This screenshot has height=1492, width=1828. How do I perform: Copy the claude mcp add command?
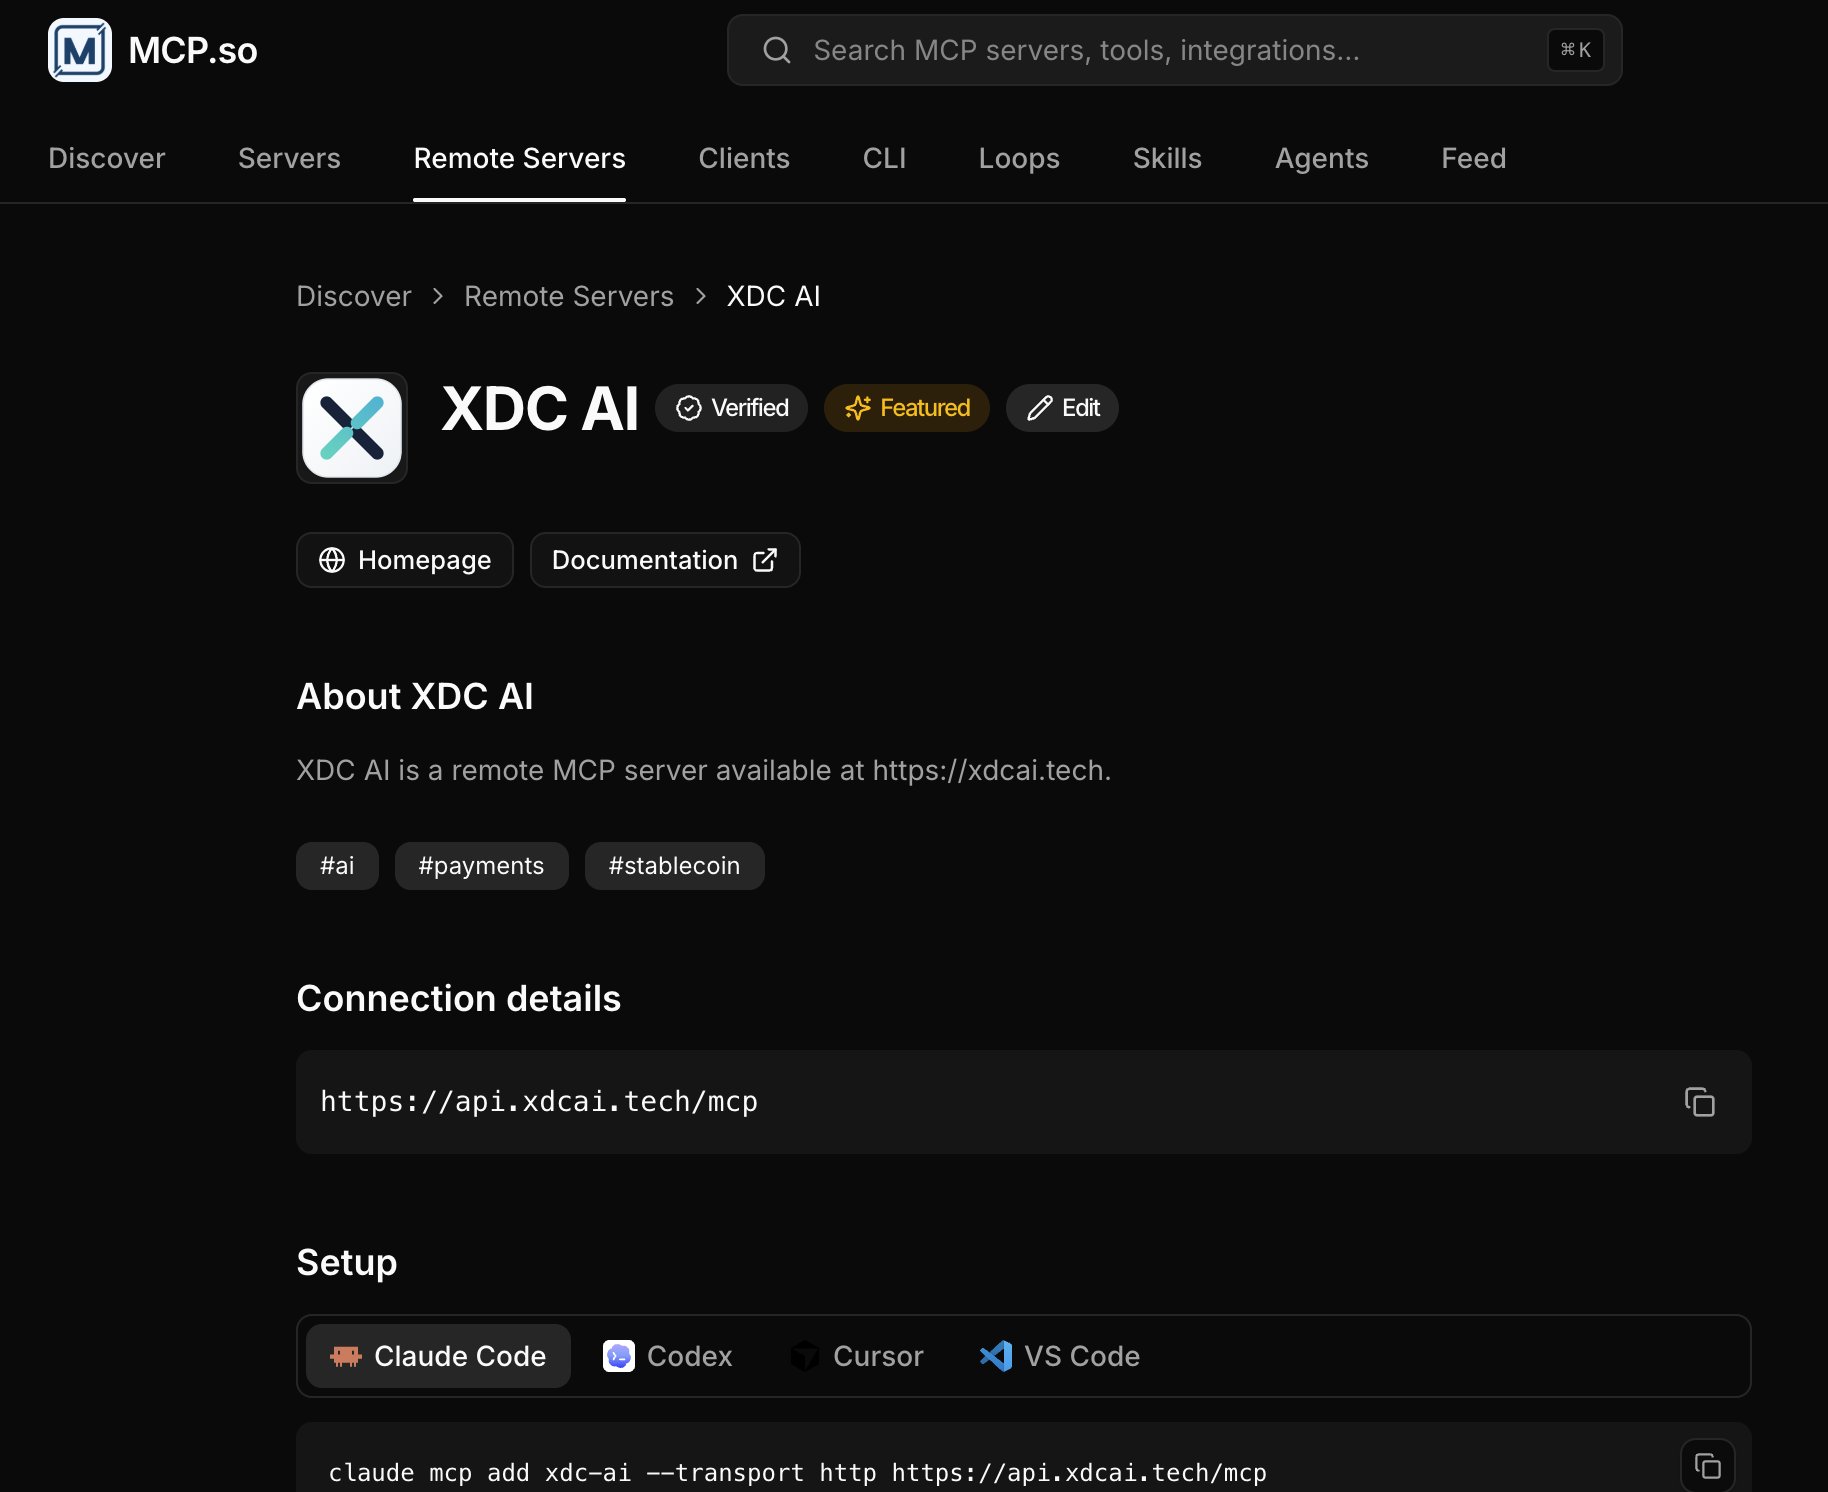[x=1708, y=1466]
